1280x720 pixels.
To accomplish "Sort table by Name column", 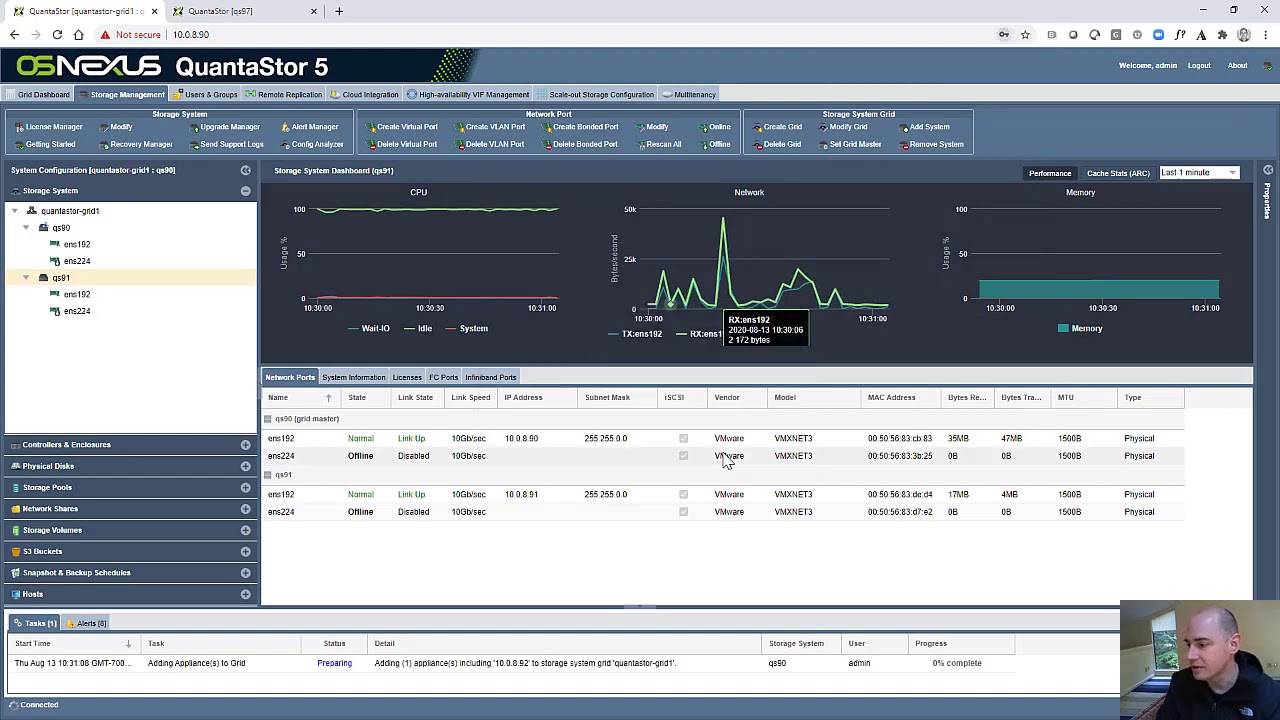I will tap(298, 398).
